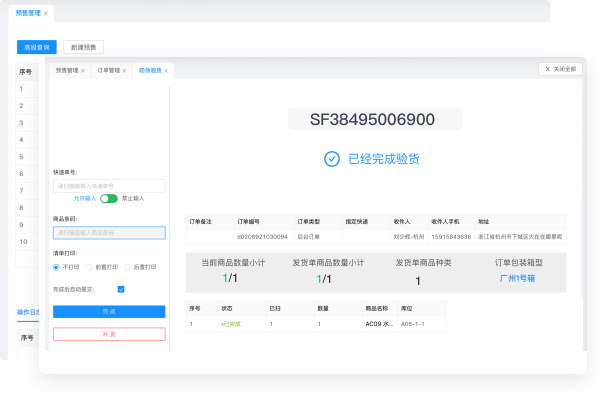Click the 允许输入 label
The image size is (616, 400).
point(85,198)
